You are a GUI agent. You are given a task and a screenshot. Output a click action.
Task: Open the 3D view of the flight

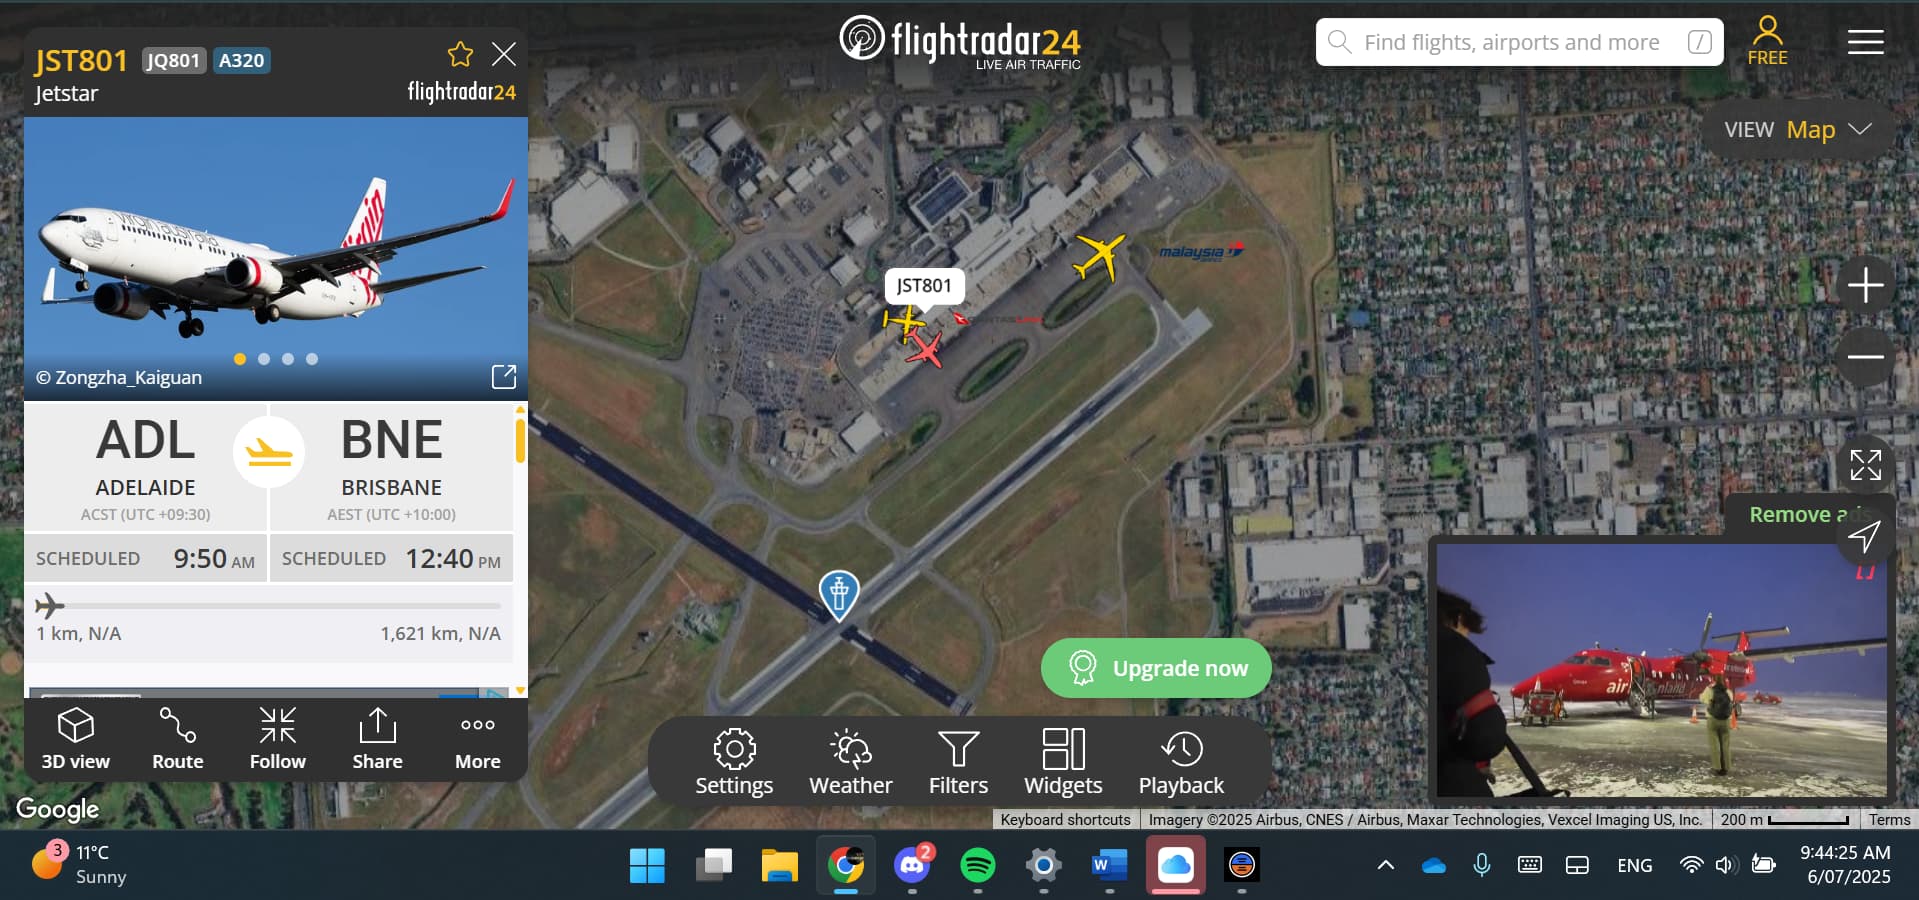[76, 739]
